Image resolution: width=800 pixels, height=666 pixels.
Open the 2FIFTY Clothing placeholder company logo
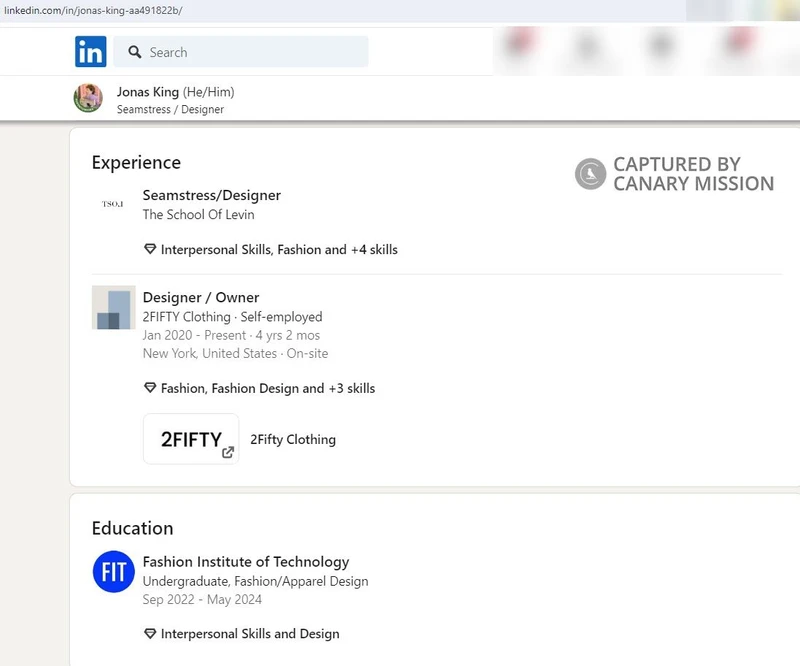tap(114, 307)
